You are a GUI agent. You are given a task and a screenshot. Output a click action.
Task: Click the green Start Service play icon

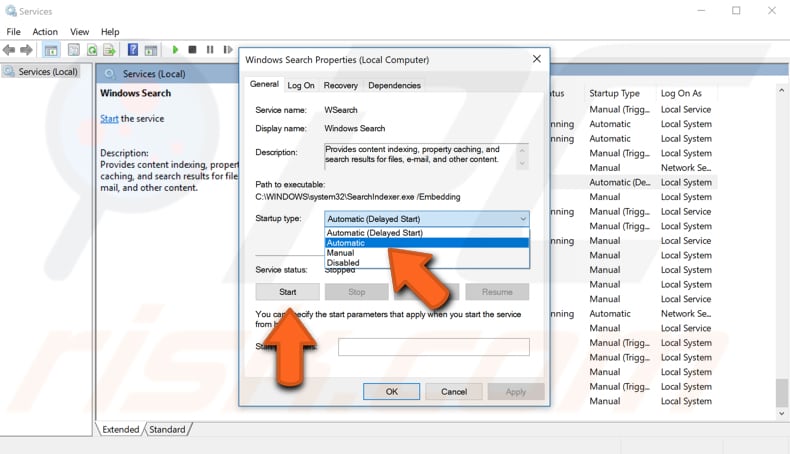click(175, 49)
